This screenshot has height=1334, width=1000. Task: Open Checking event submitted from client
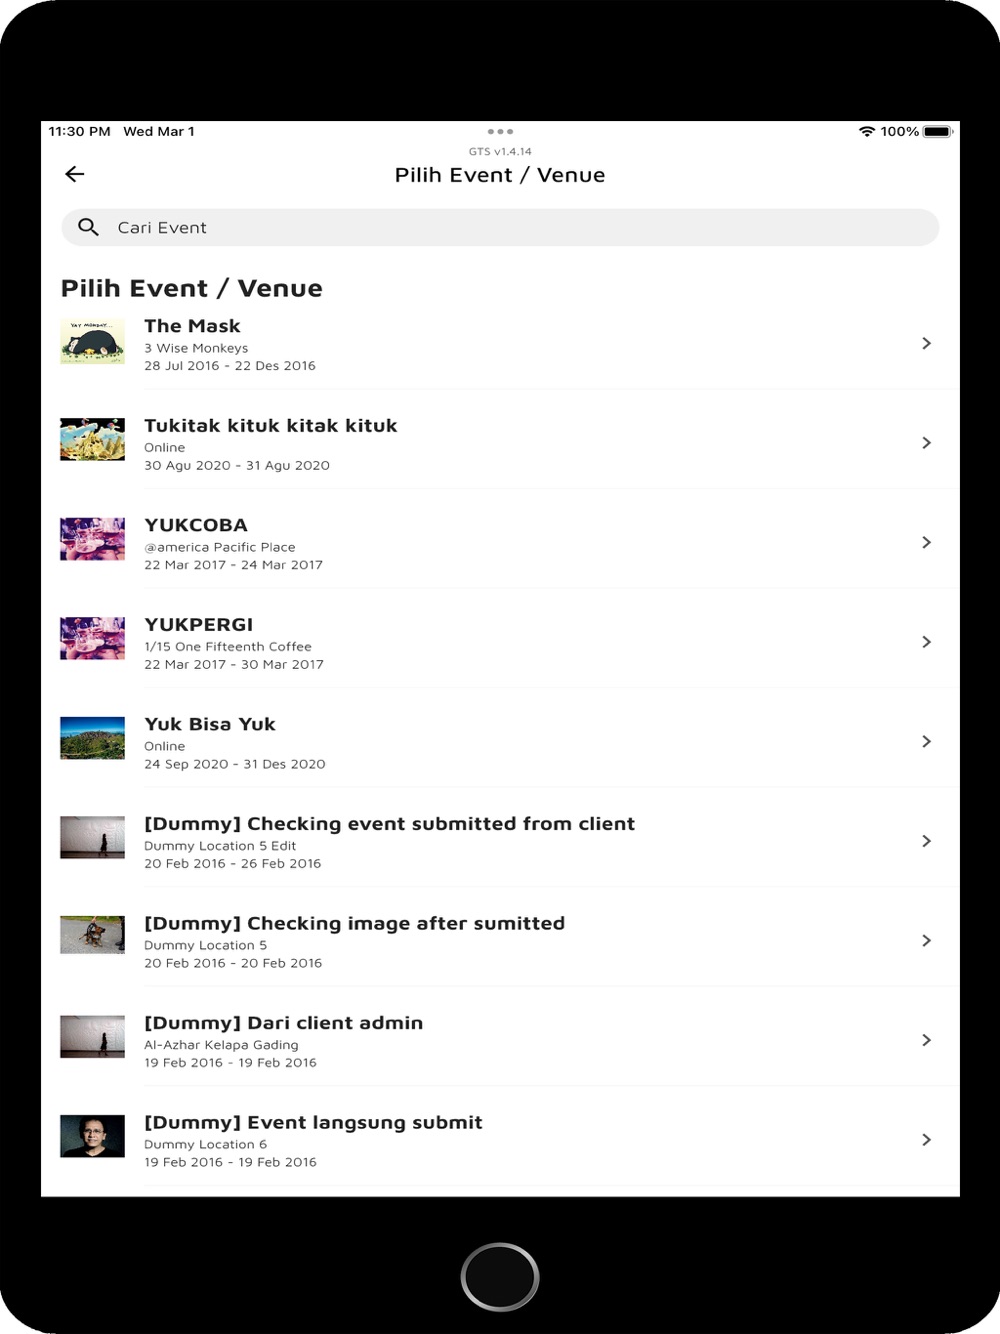coord(389,824)
